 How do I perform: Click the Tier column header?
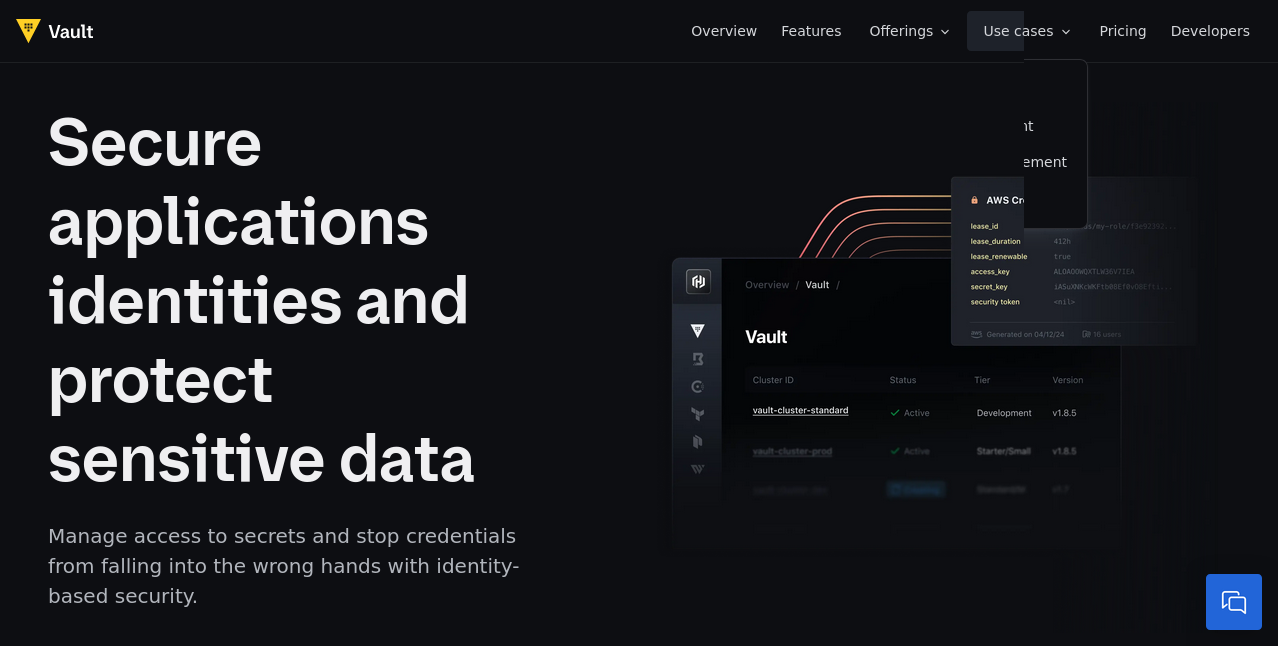click(982, 380)
